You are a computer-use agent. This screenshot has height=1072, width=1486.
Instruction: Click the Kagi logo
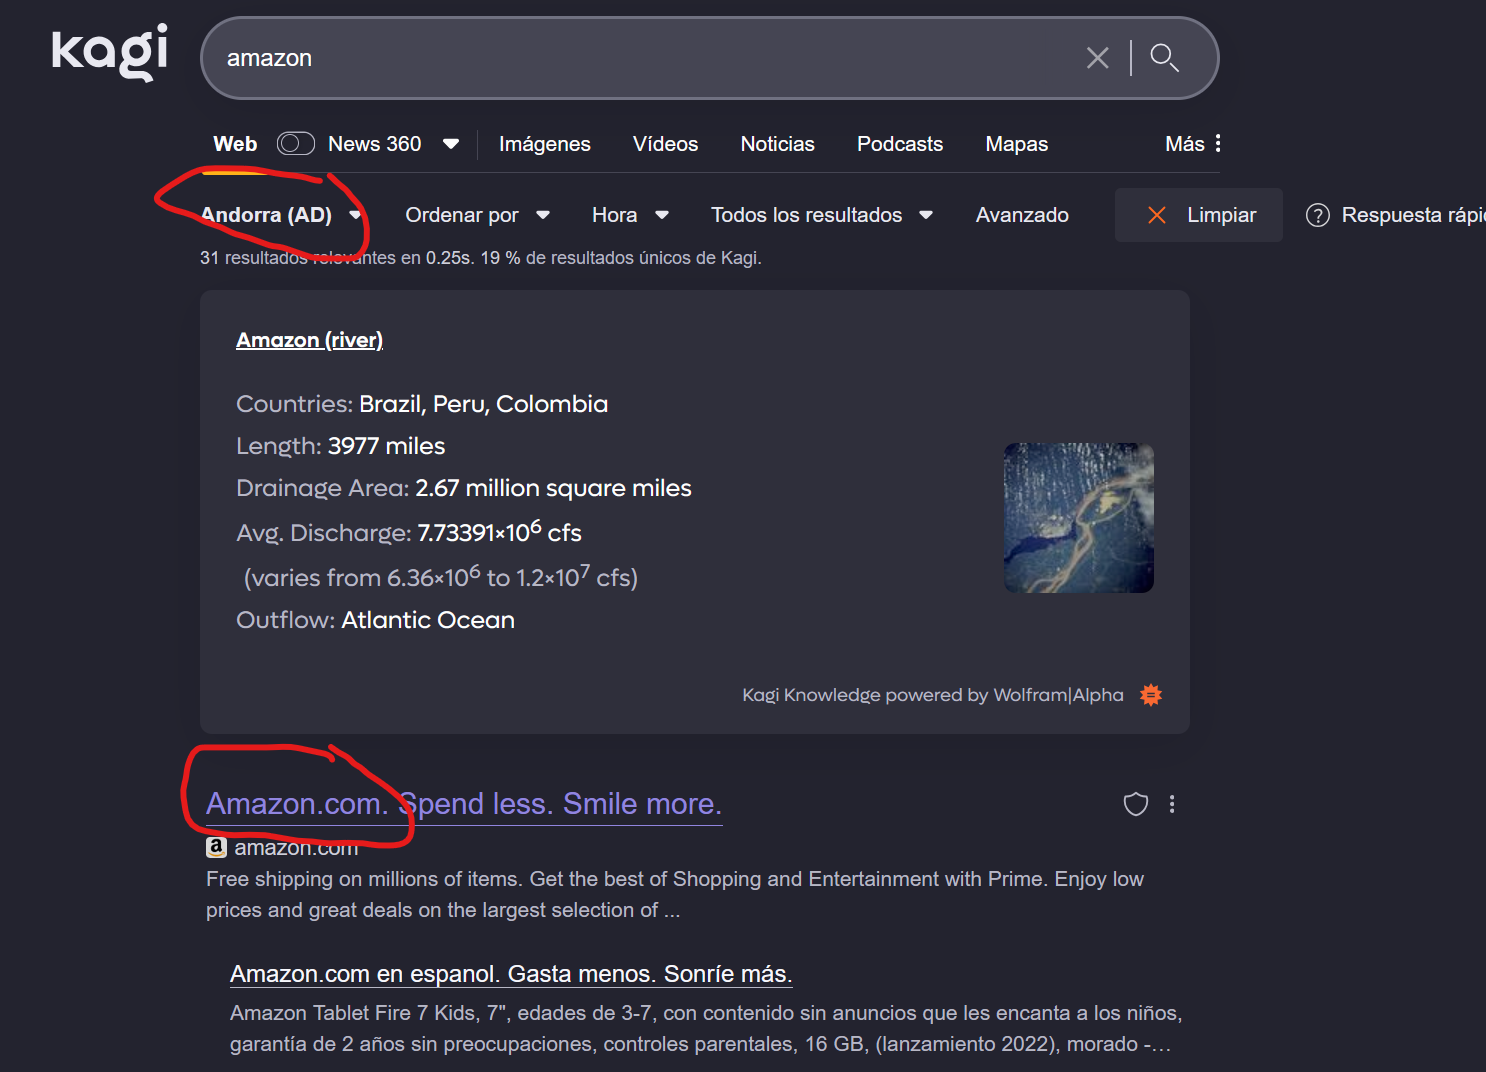(109, 53)
